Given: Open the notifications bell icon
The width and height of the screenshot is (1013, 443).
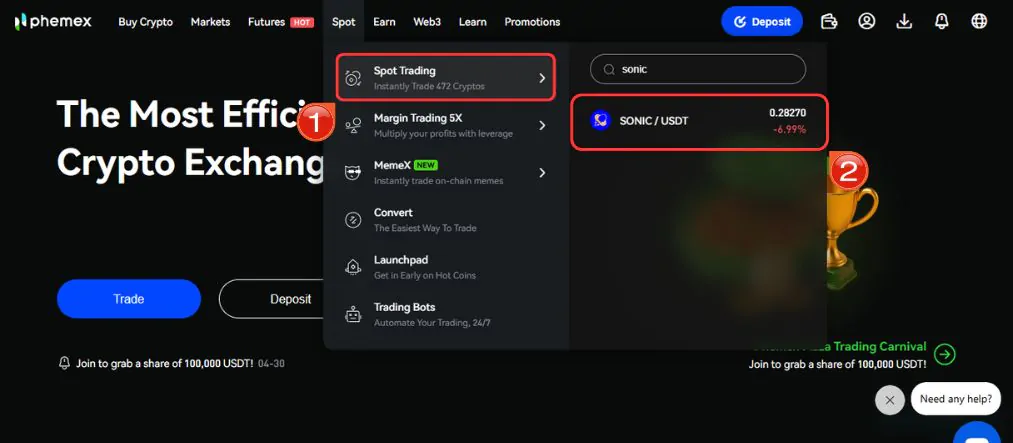Looking at the screenshot, I should [942, 21].
